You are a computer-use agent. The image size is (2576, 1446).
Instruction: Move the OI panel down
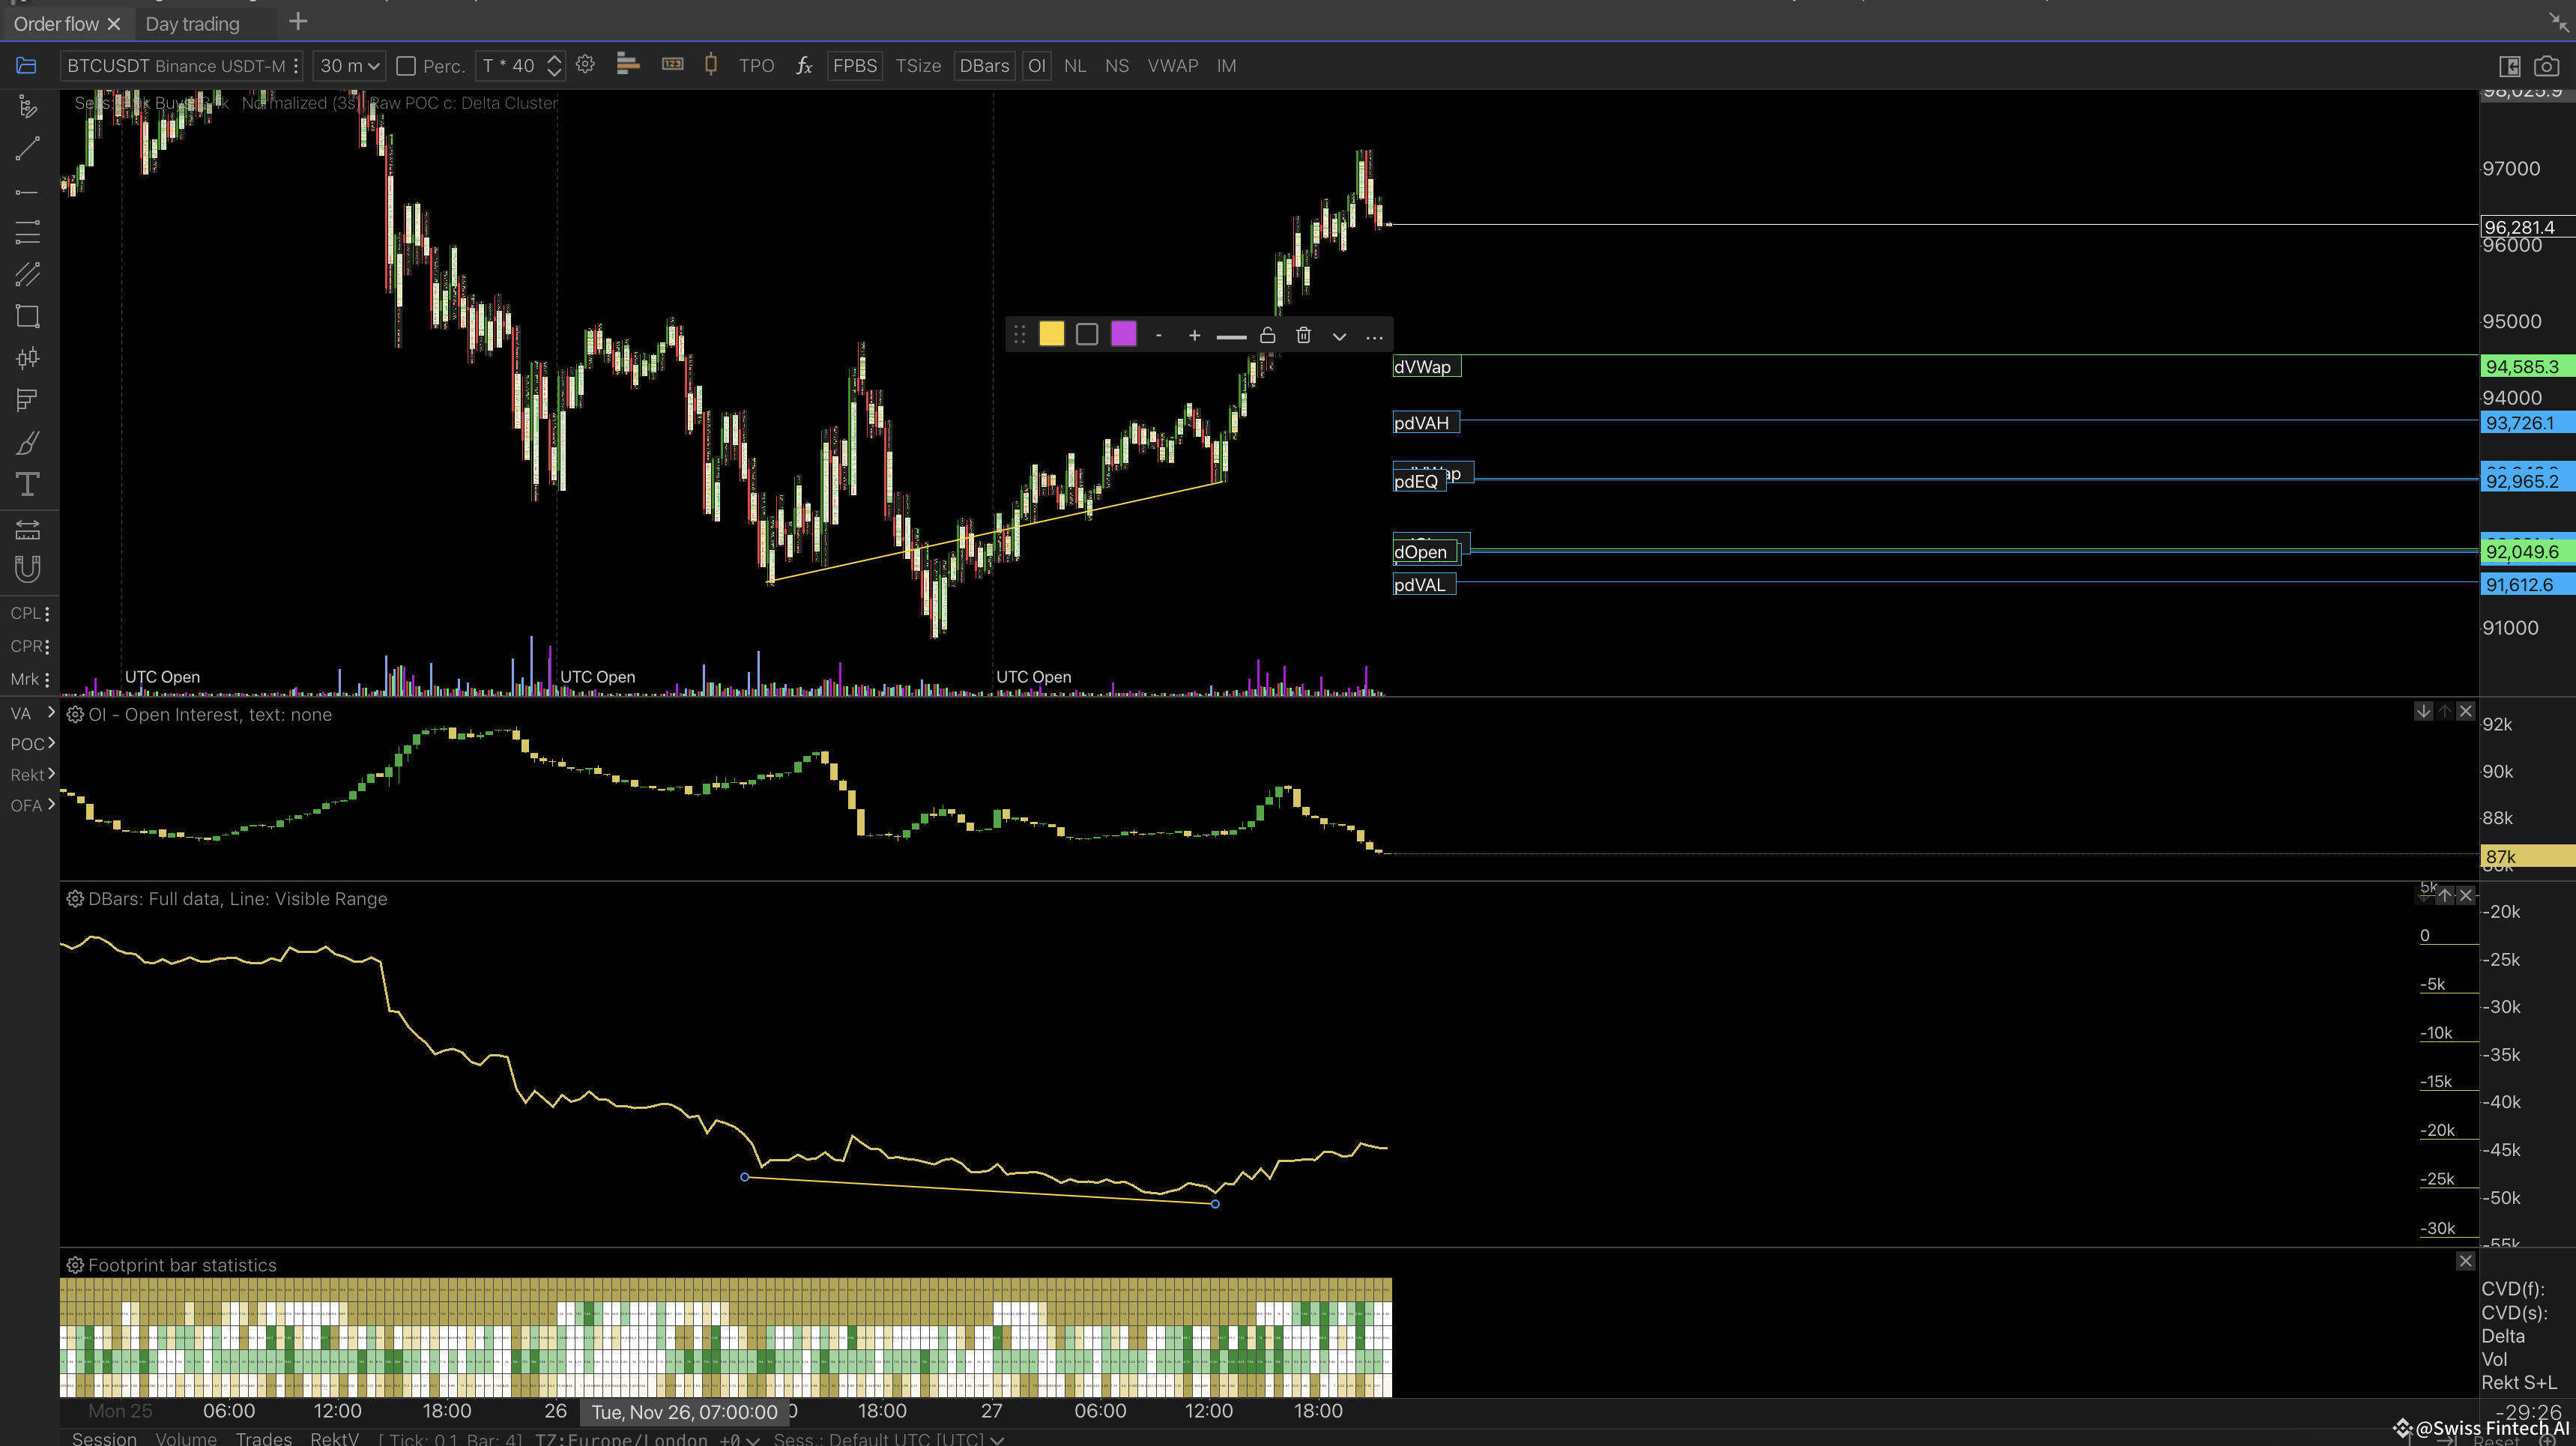[x=2423, y=711]
